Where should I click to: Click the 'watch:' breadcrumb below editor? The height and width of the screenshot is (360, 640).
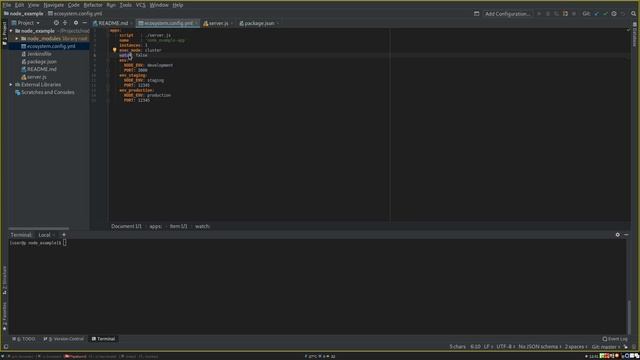tap(202, 226)
